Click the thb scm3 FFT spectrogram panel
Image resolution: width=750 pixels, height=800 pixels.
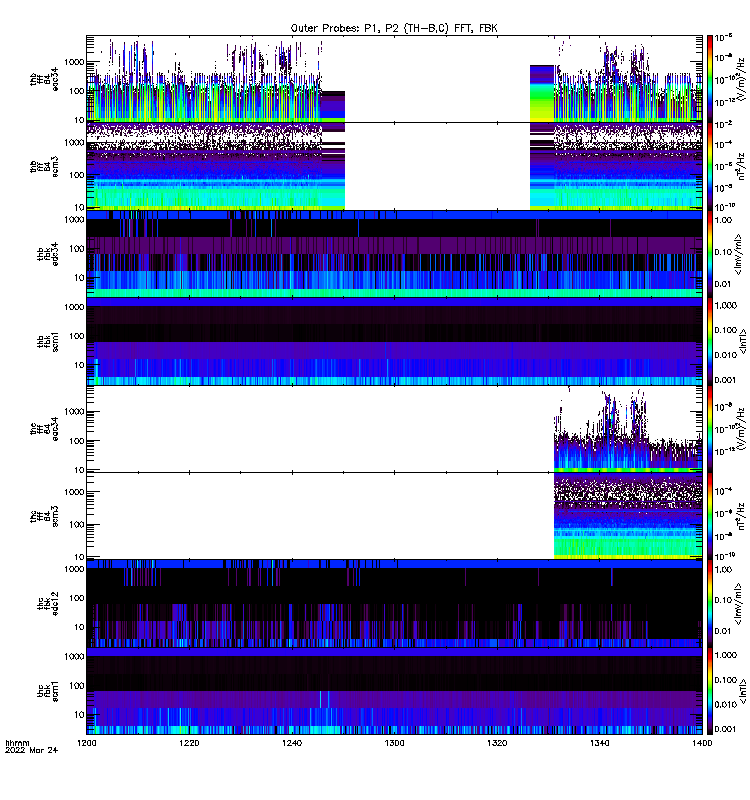point(394,166)
